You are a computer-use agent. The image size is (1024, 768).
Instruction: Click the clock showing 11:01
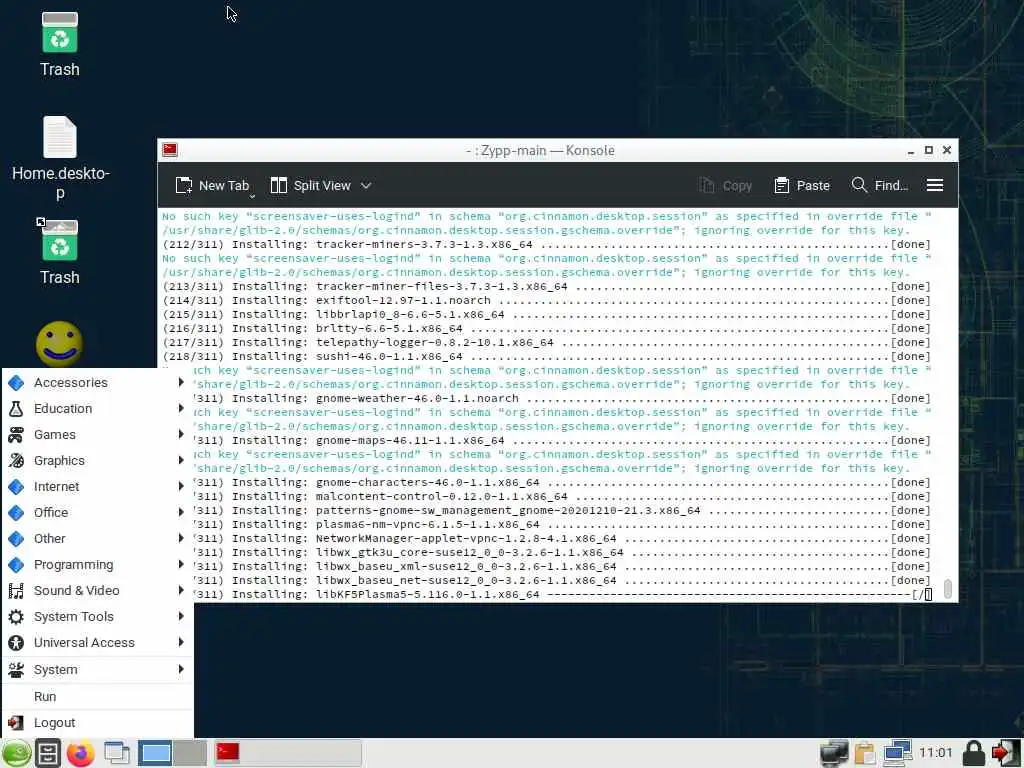click(x=935, y=753)
